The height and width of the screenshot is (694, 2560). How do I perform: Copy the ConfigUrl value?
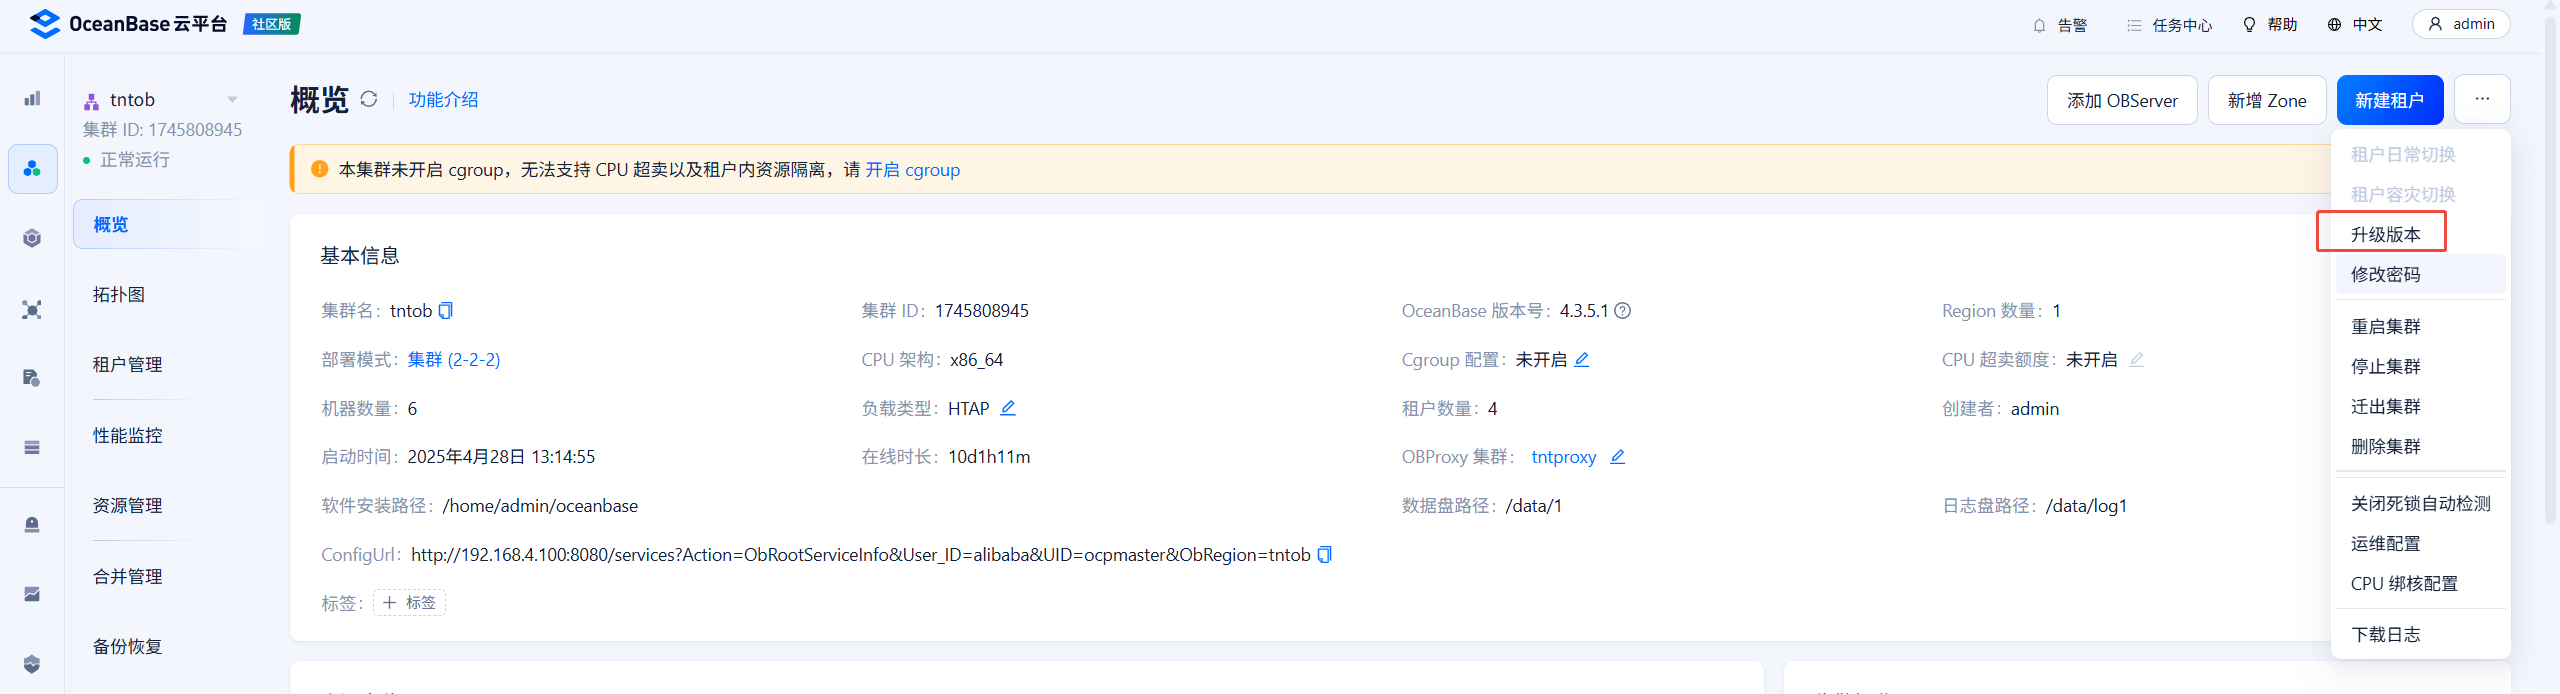pos(1325,555)
